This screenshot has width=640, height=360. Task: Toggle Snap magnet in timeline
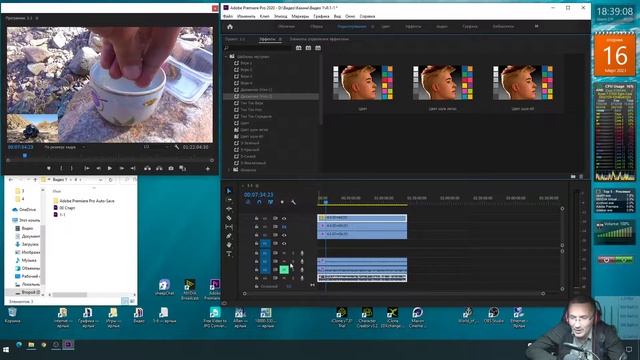pos(259,202)
